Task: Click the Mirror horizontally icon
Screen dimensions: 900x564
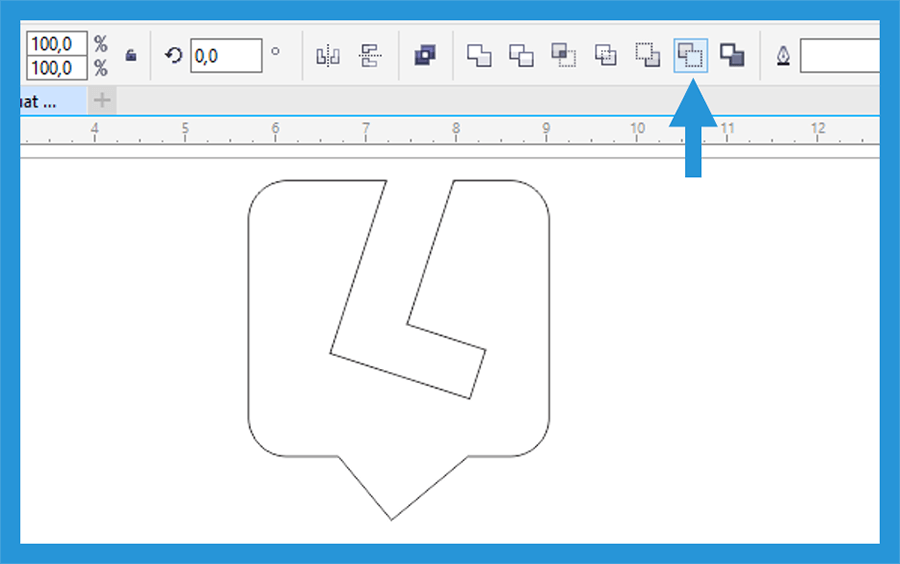Action: [x=328, y=56]
